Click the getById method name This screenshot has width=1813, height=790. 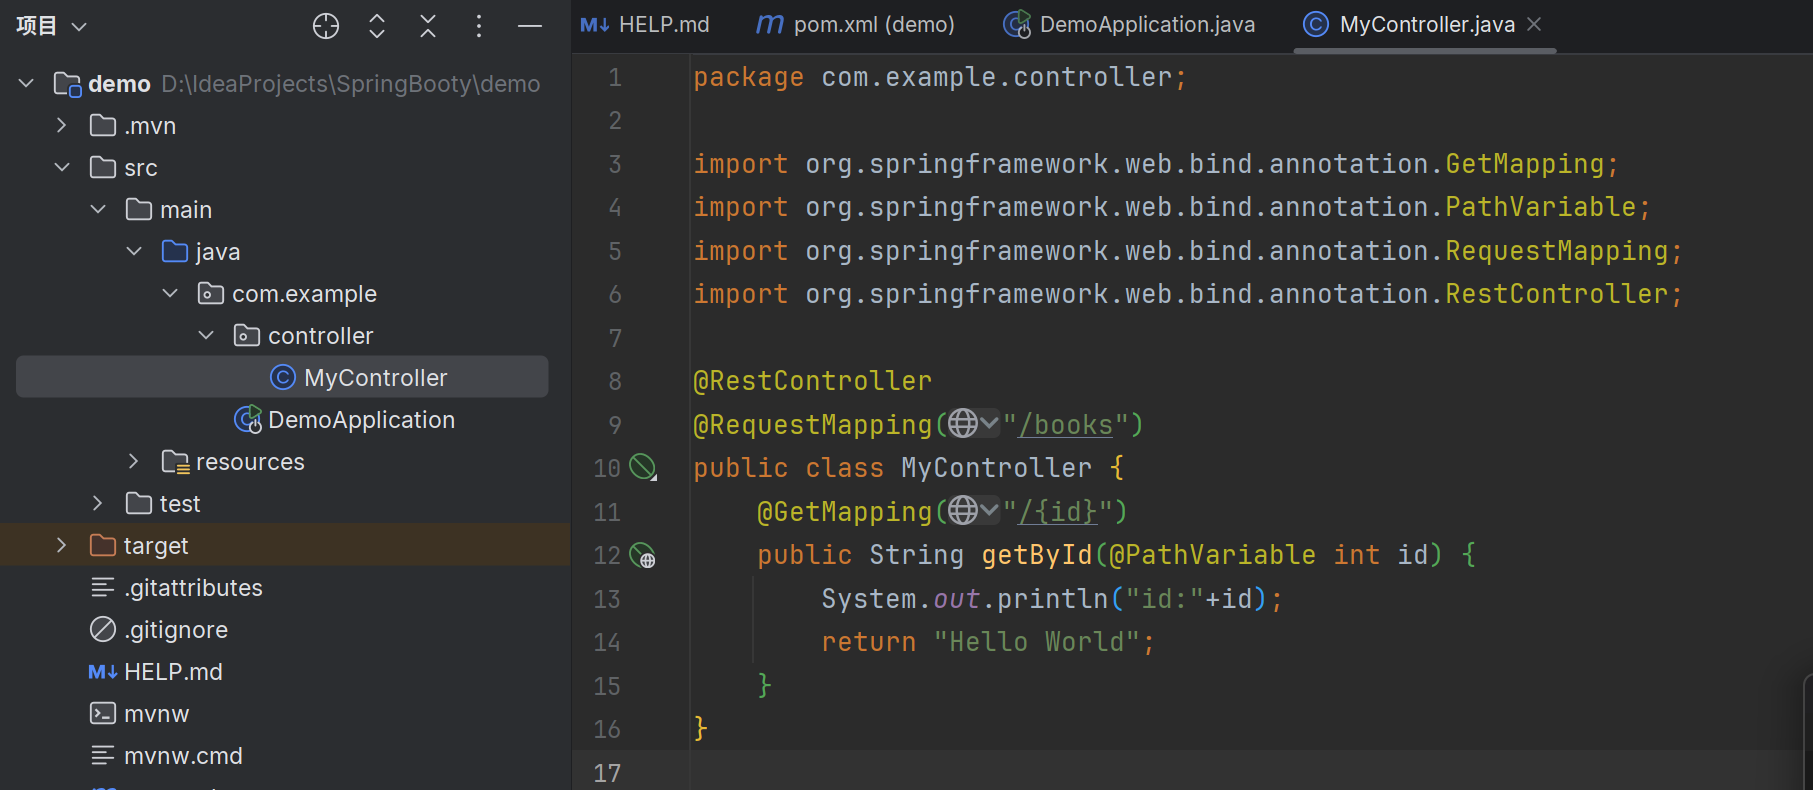1037,555
